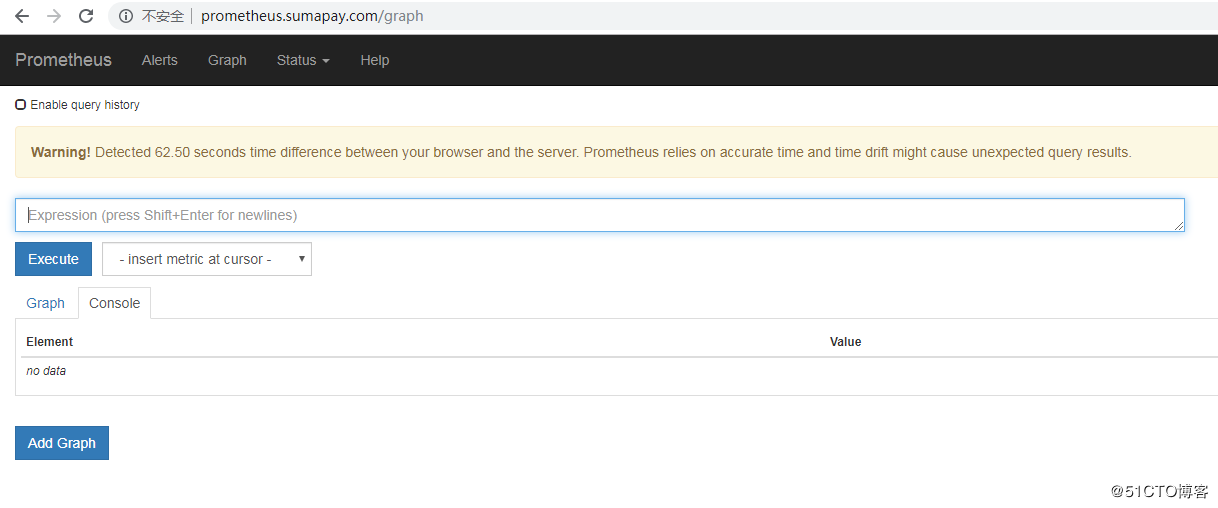This screenshot has width=1218, height=508.
Task: Expand the Status dropdown menu
Action: (x=302, y=60)
